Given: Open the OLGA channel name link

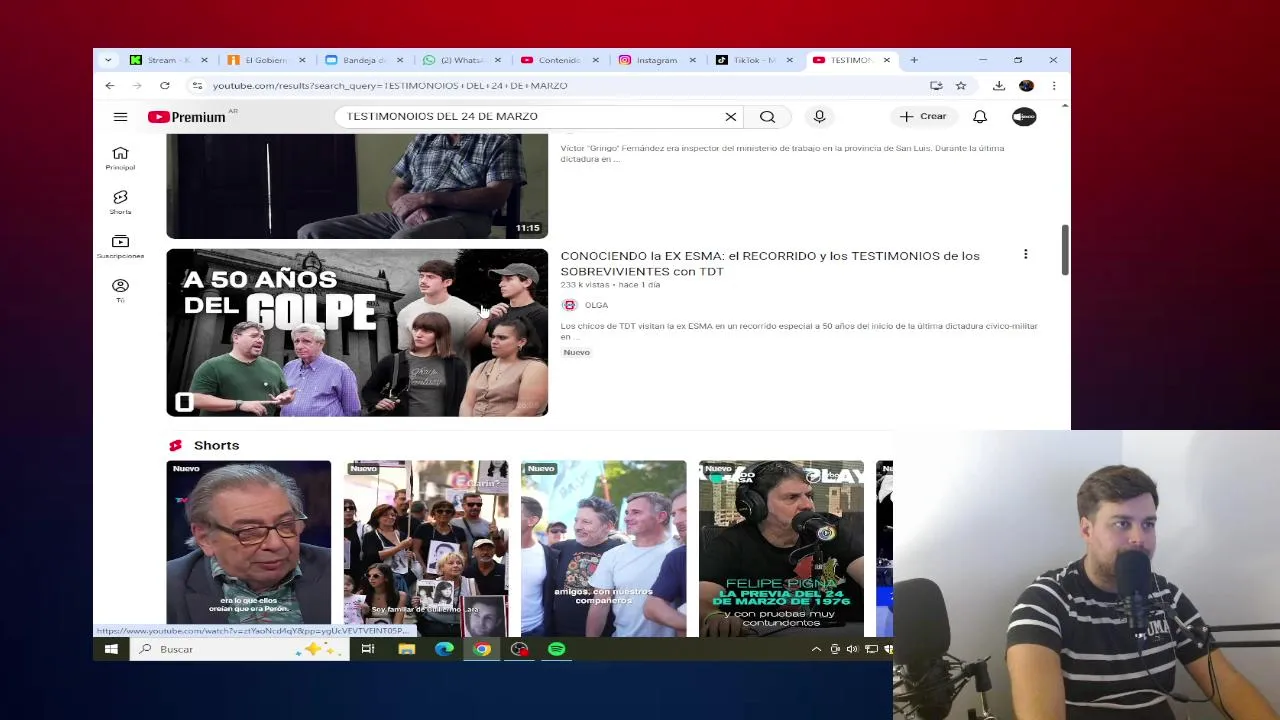Looking at the screenshot, I should pyautogui.click(x=596, y=305).
